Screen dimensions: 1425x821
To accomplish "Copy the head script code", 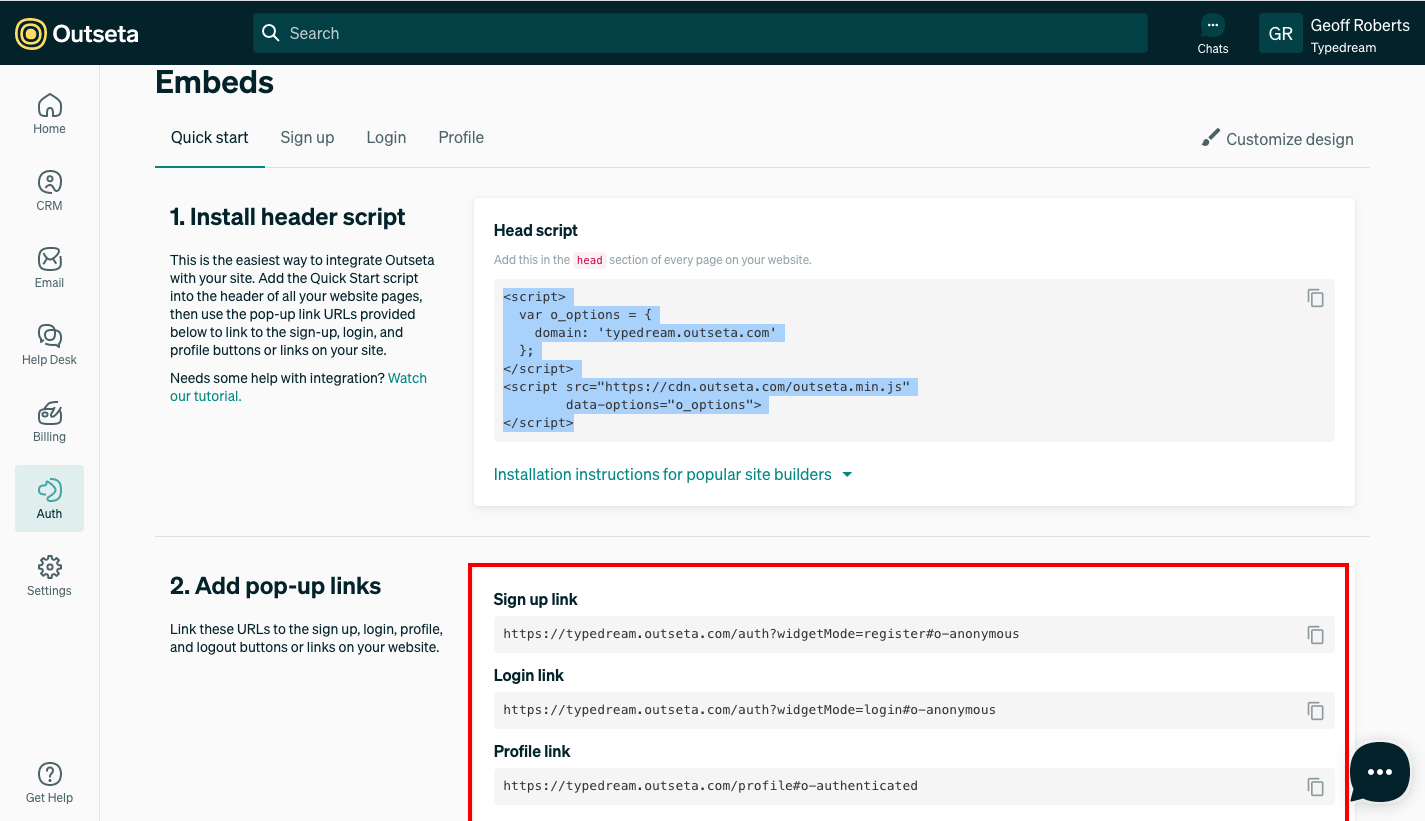I will [1316, 298].
